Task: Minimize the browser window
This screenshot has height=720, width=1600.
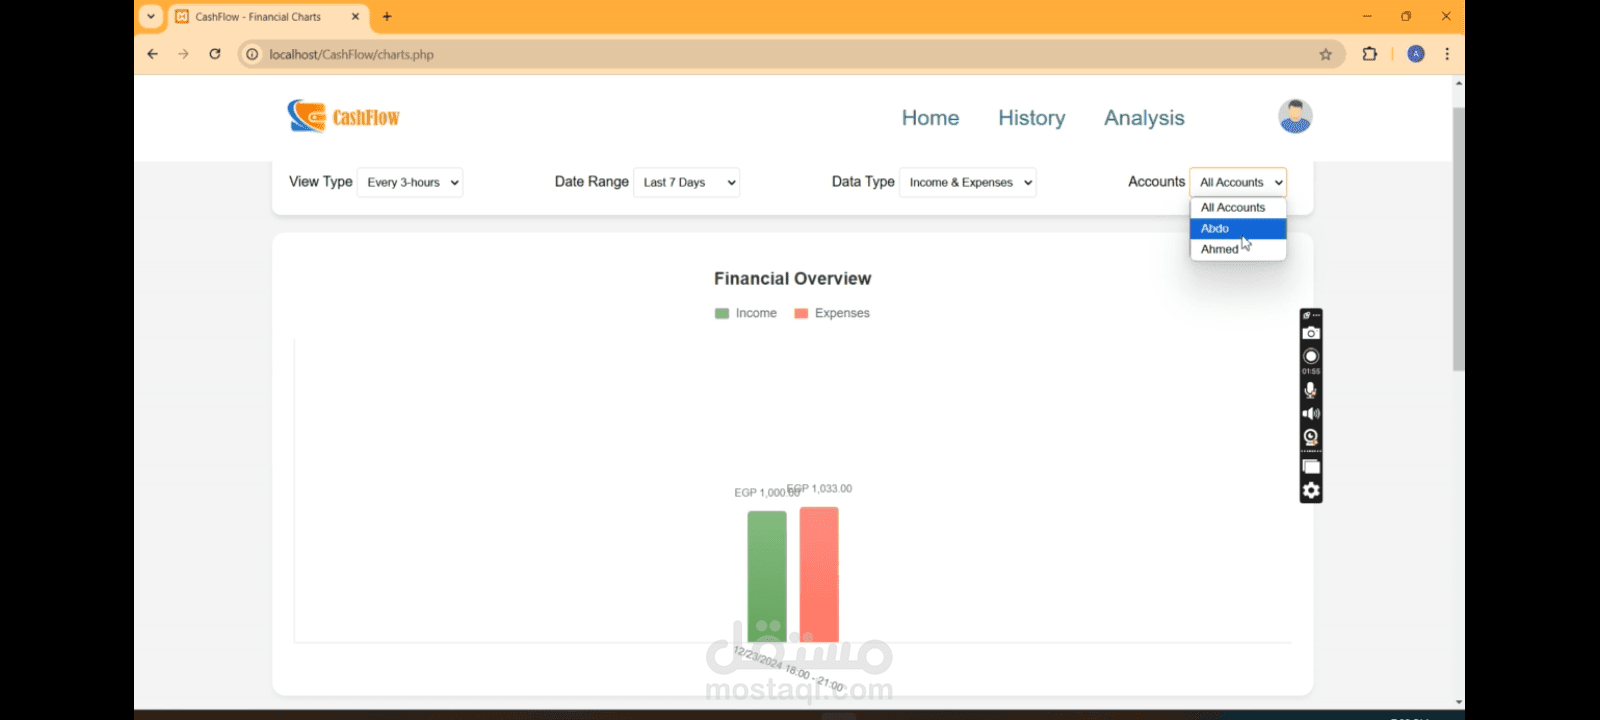Action: tap(1367, 16)
